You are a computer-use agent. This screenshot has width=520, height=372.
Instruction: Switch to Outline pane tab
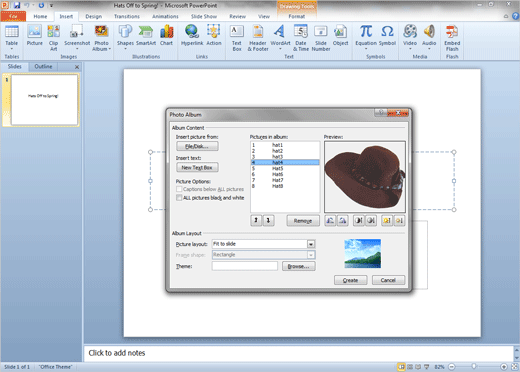[x=43, y=66]
